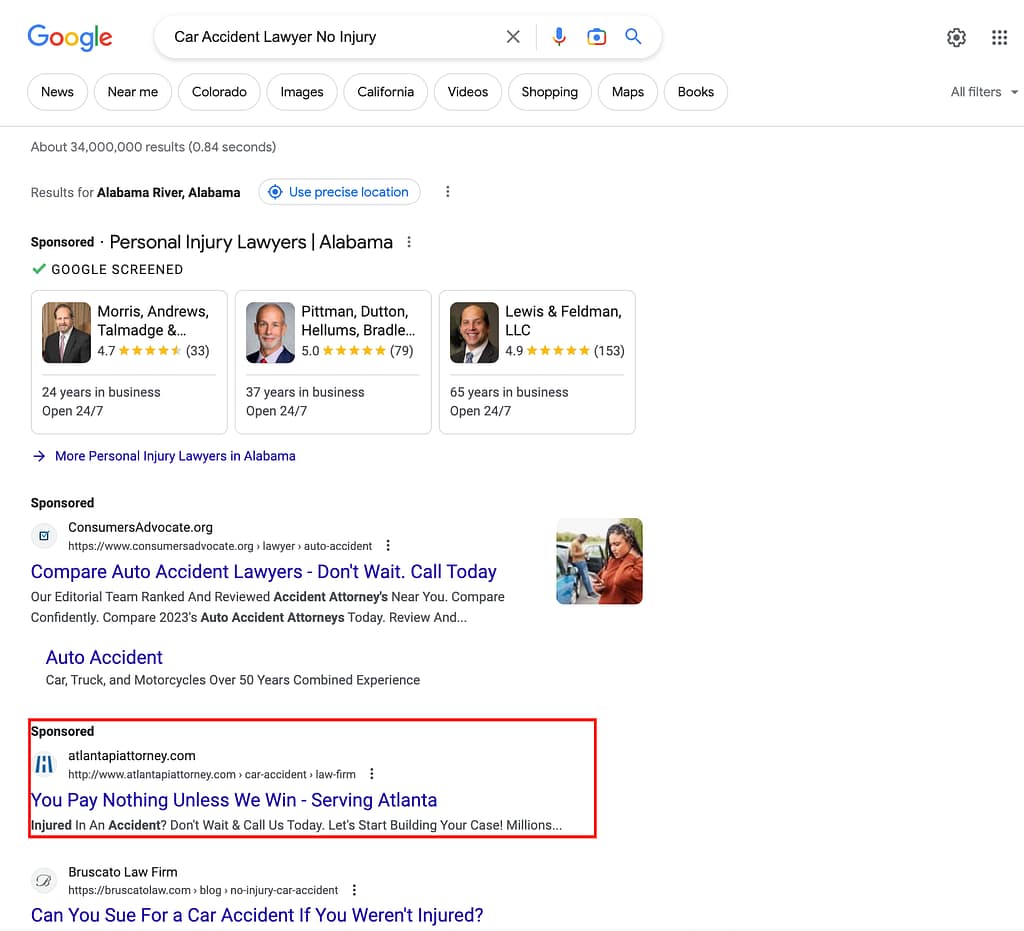Viewport: 1024px width, 931px height.
Task: Click the 4.7 star rating with 33 reviews
Action: (x=153, y=351)
